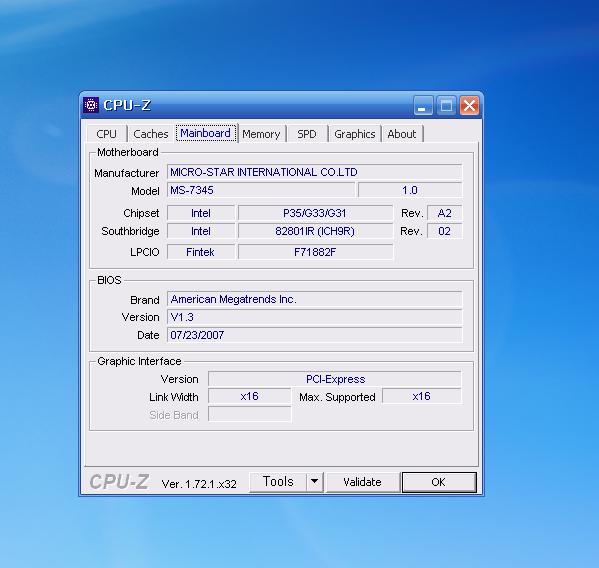Click the OK button
599x568 pixels.
(x=439, y=482)
